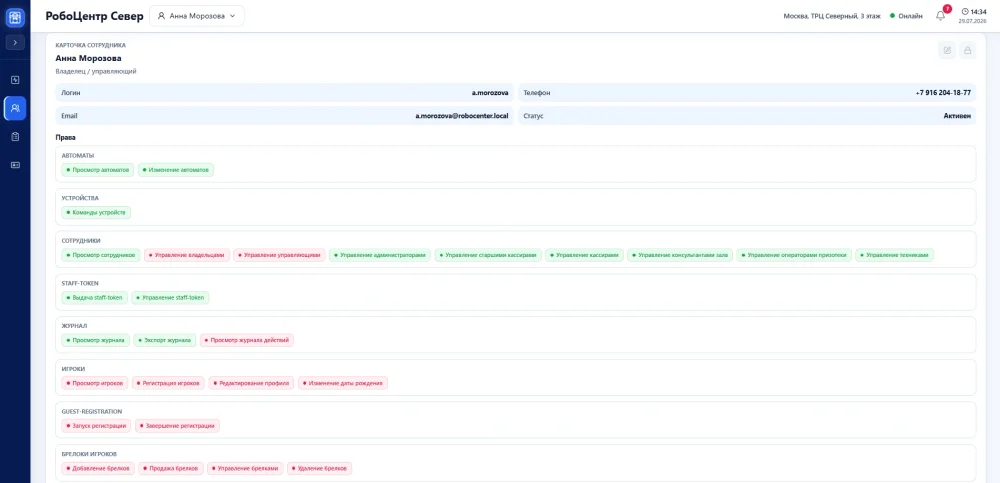1000x483 pixels.
Task: Click the Завершение регистрации permission chip
Action: [177, 426]
